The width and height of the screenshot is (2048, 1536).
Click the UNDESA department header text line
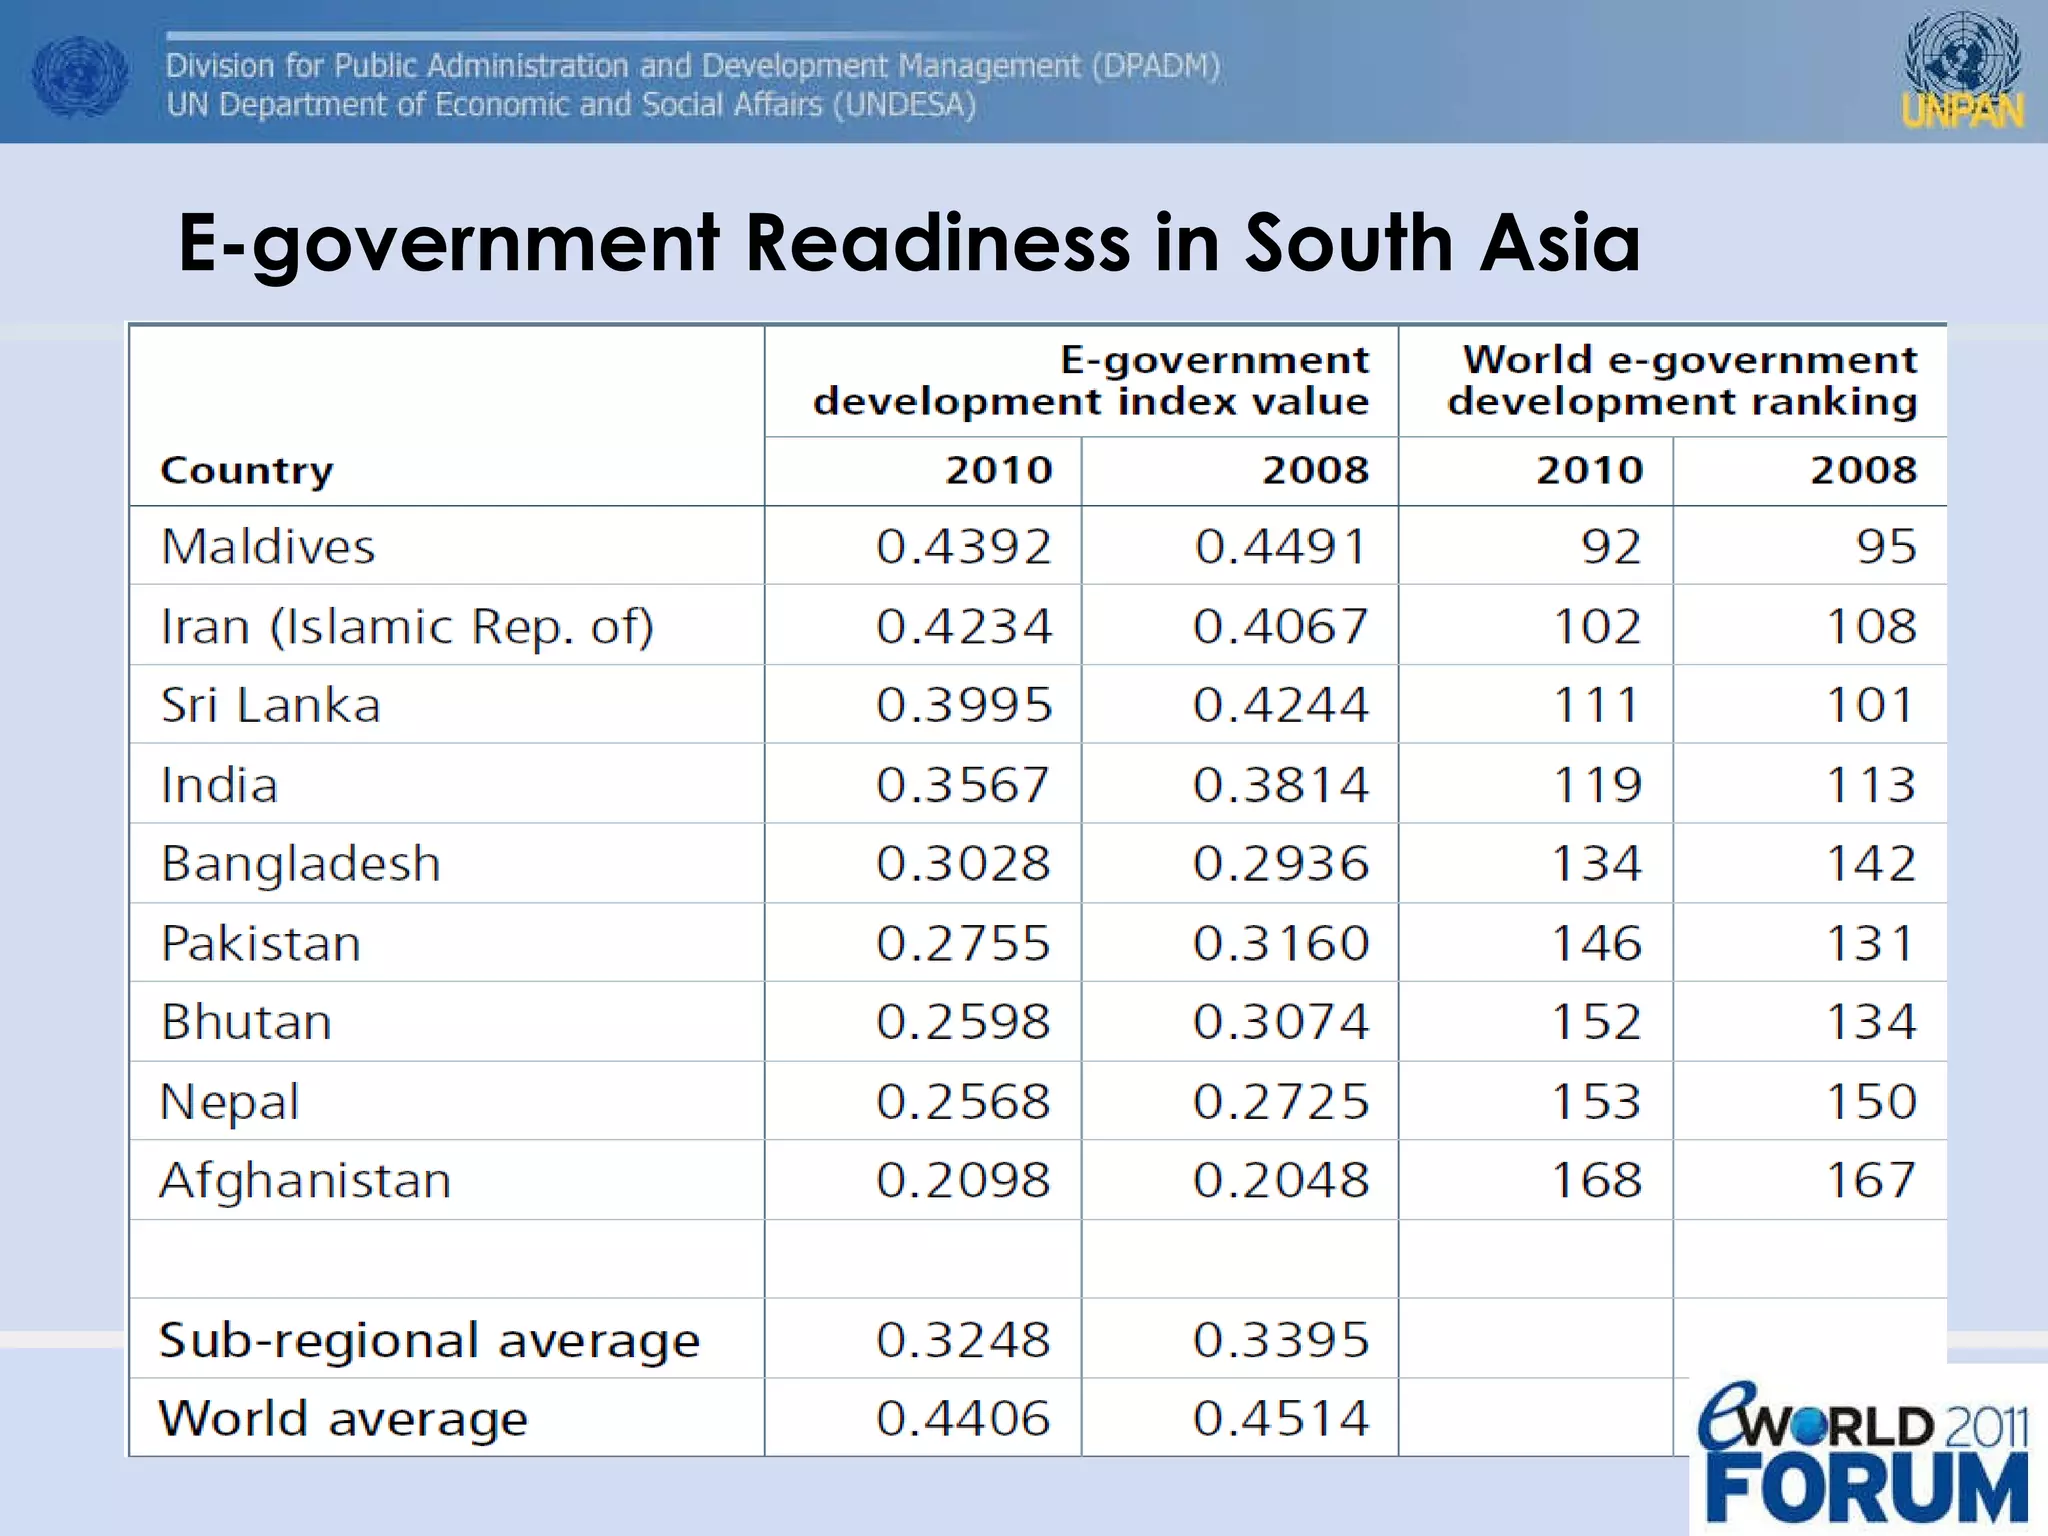point(571,105)
